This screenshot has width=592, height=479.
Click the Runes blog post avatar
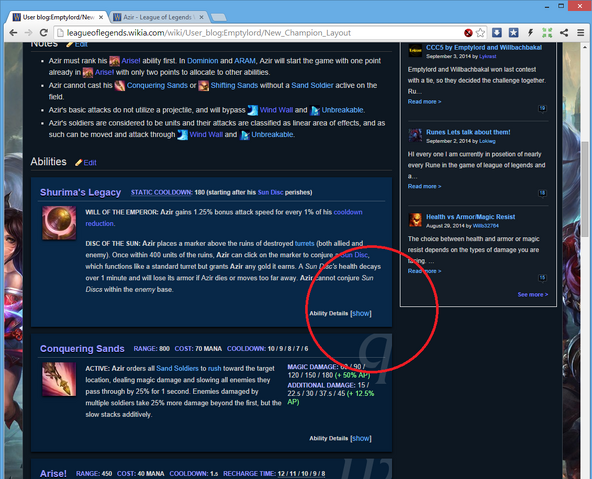(x=415, y=135)
